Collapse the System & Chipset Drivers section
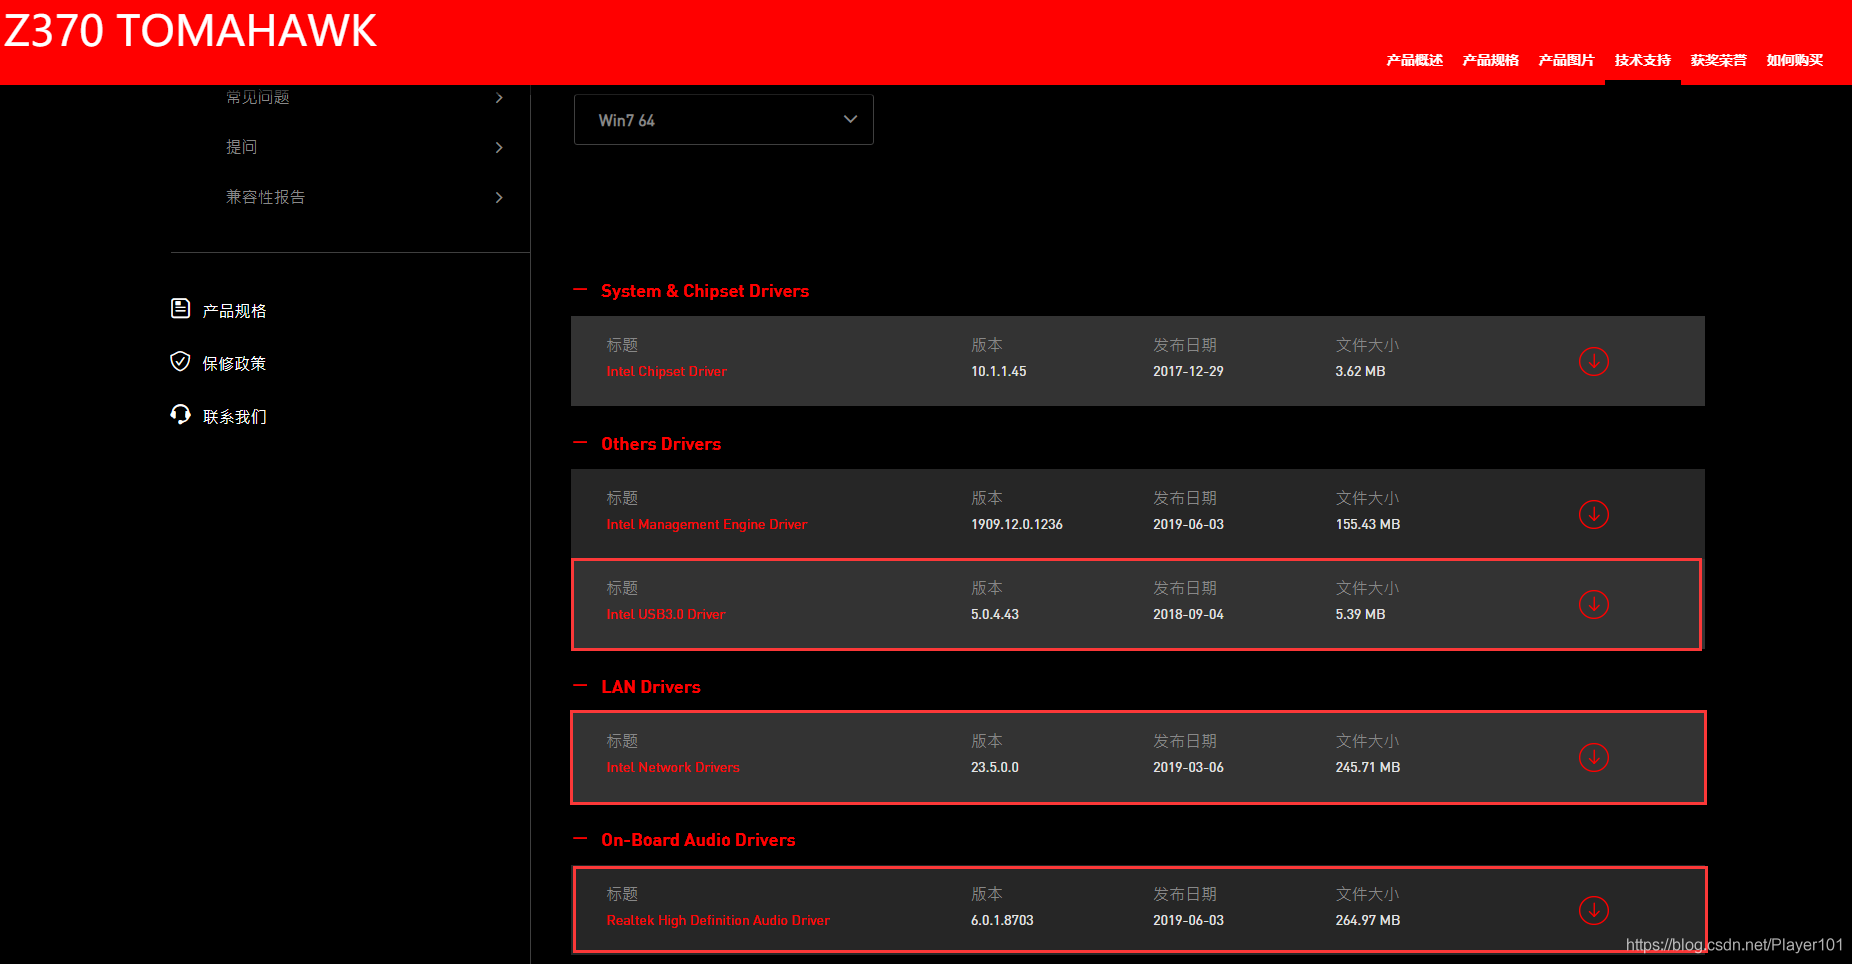Viewport: 1852px width, 964px height. click(x=580, y=291)
